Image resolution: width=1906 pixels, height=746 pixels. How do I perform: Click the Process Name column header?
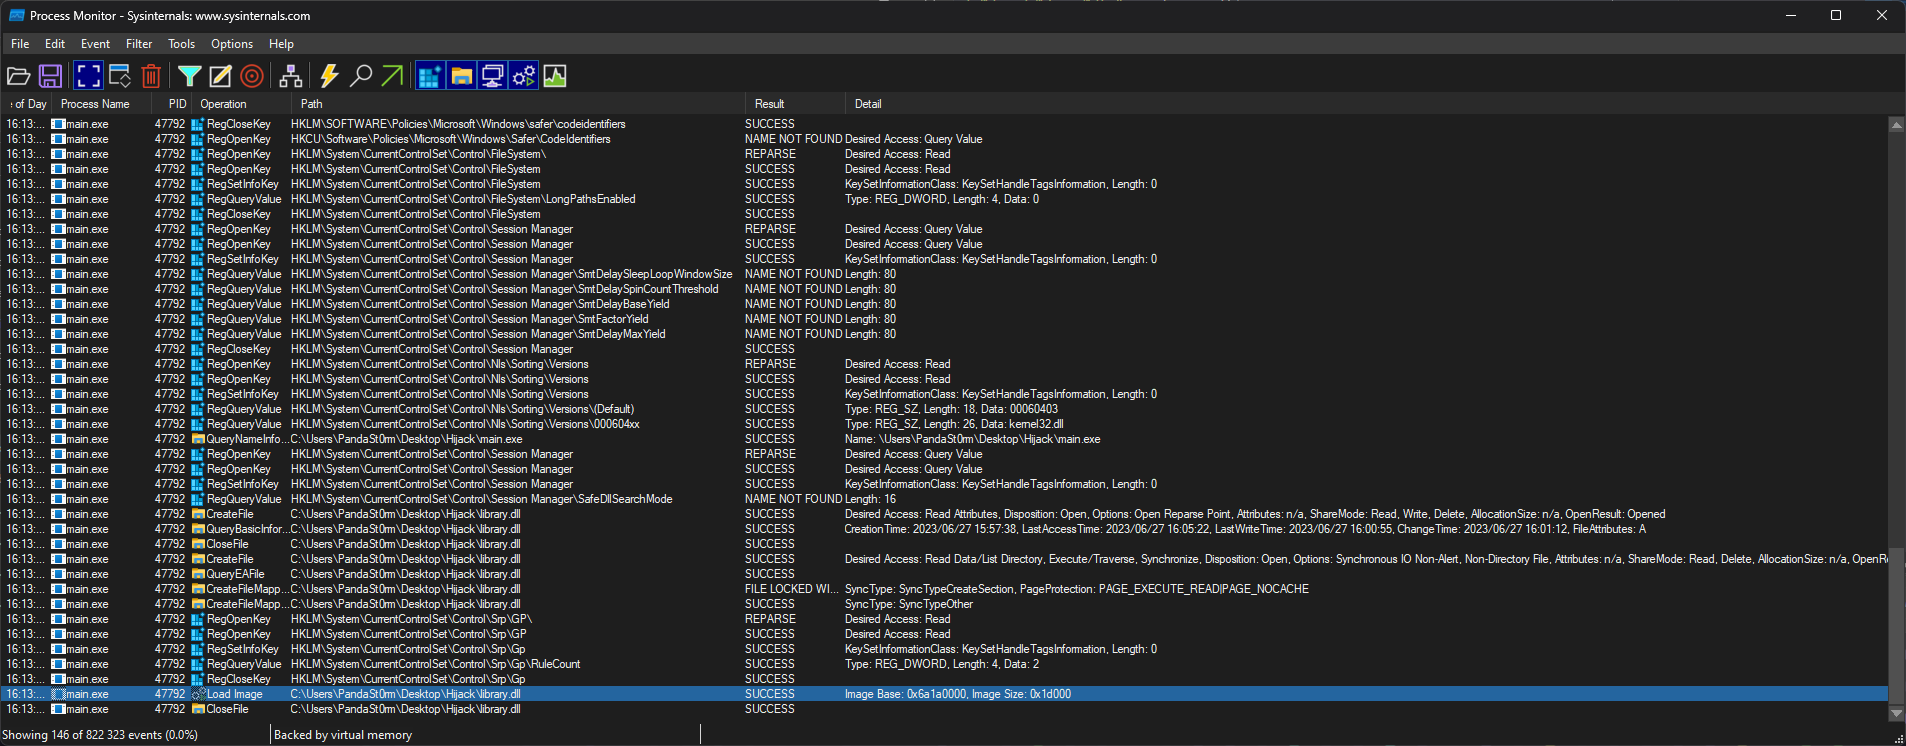pyautogui.click(x=102, y=104)
